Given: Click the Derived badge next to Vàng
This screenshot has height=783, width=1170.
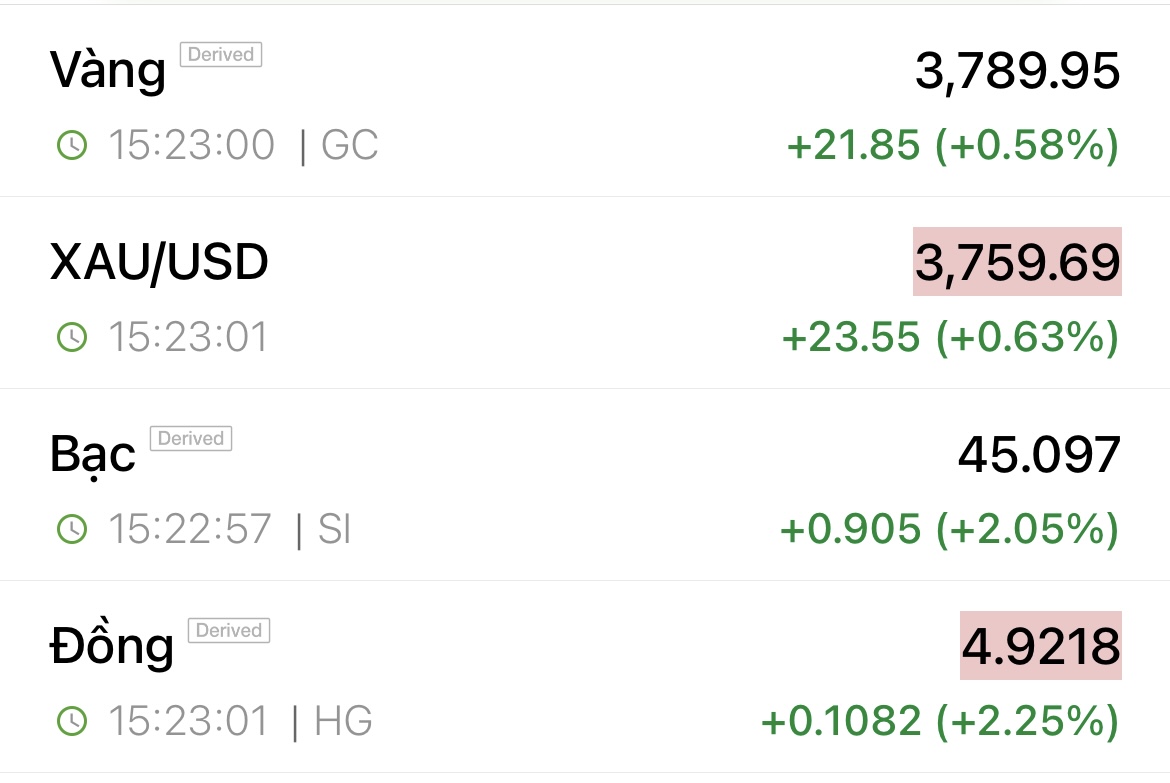Looking at the screenshot, I should point(220,55).
